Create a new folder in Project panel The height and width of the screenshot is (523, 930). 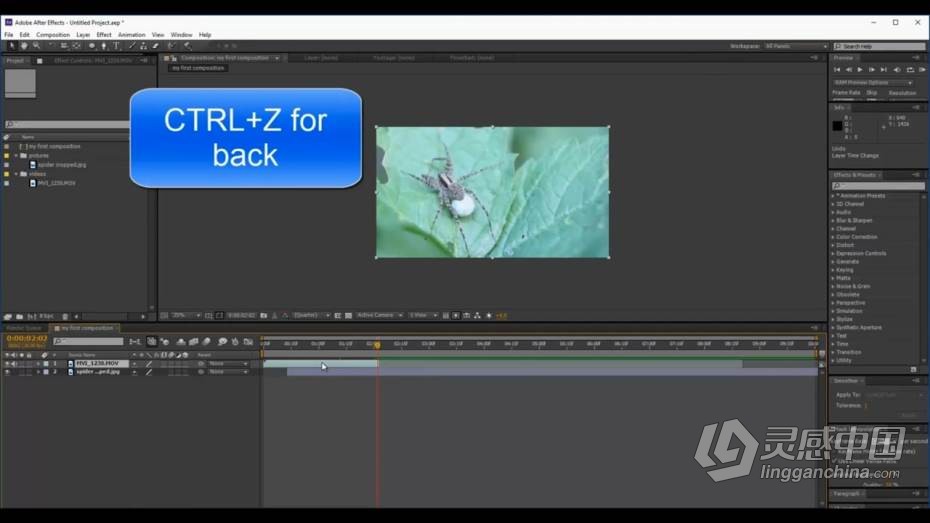[x=19, y=317]
